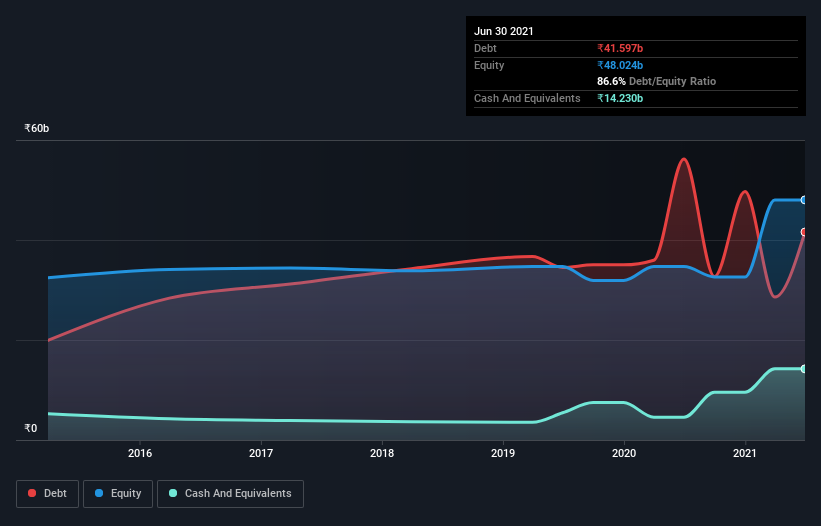Click the 86.6% Debt/Equity Ratio text
This screenshot has width=821, height=526.
(x=657, y=81)
